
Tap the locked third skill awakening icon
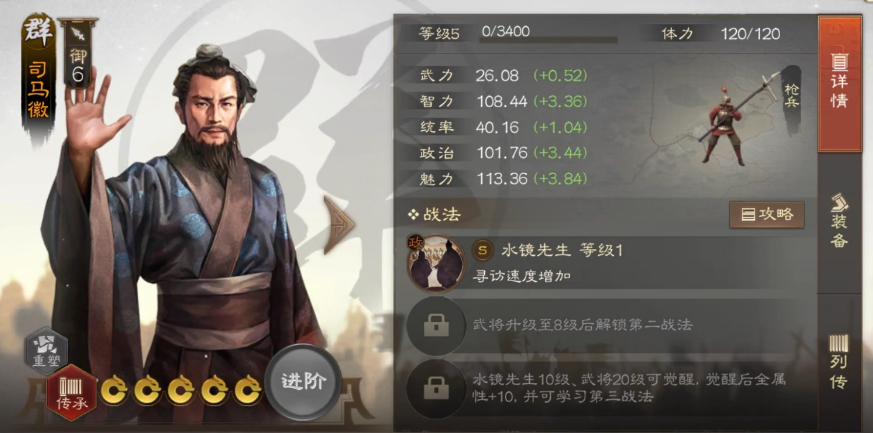click(x=436, y=388)
